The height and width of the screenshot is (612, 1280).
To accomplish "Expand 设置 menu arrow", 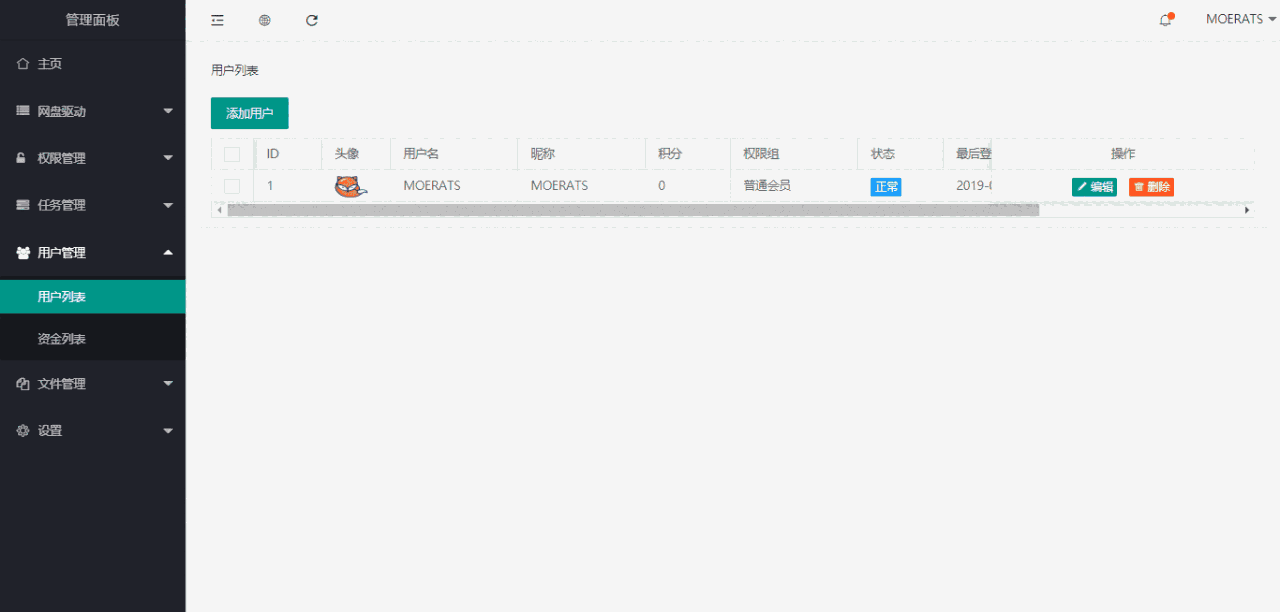I will point(168,431).
